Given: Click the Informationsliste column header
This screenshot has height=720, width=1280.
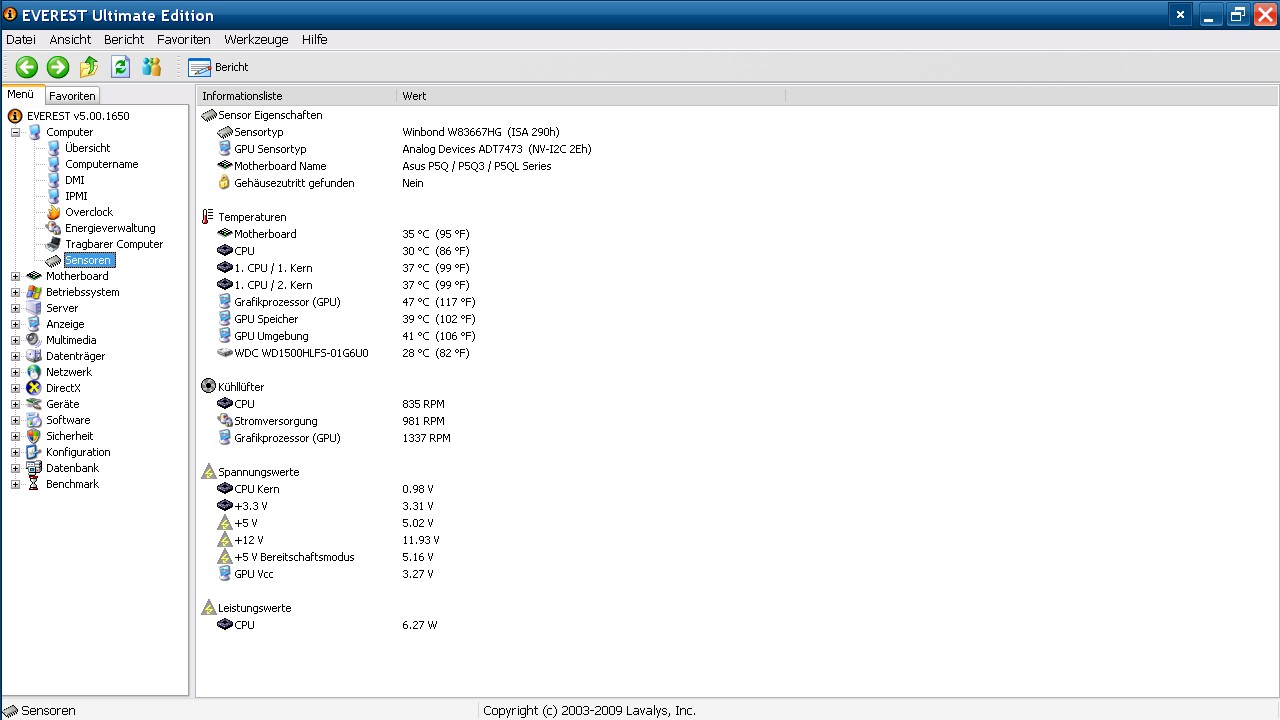Looking at the screenshot, I should click(x=297, y=96).
